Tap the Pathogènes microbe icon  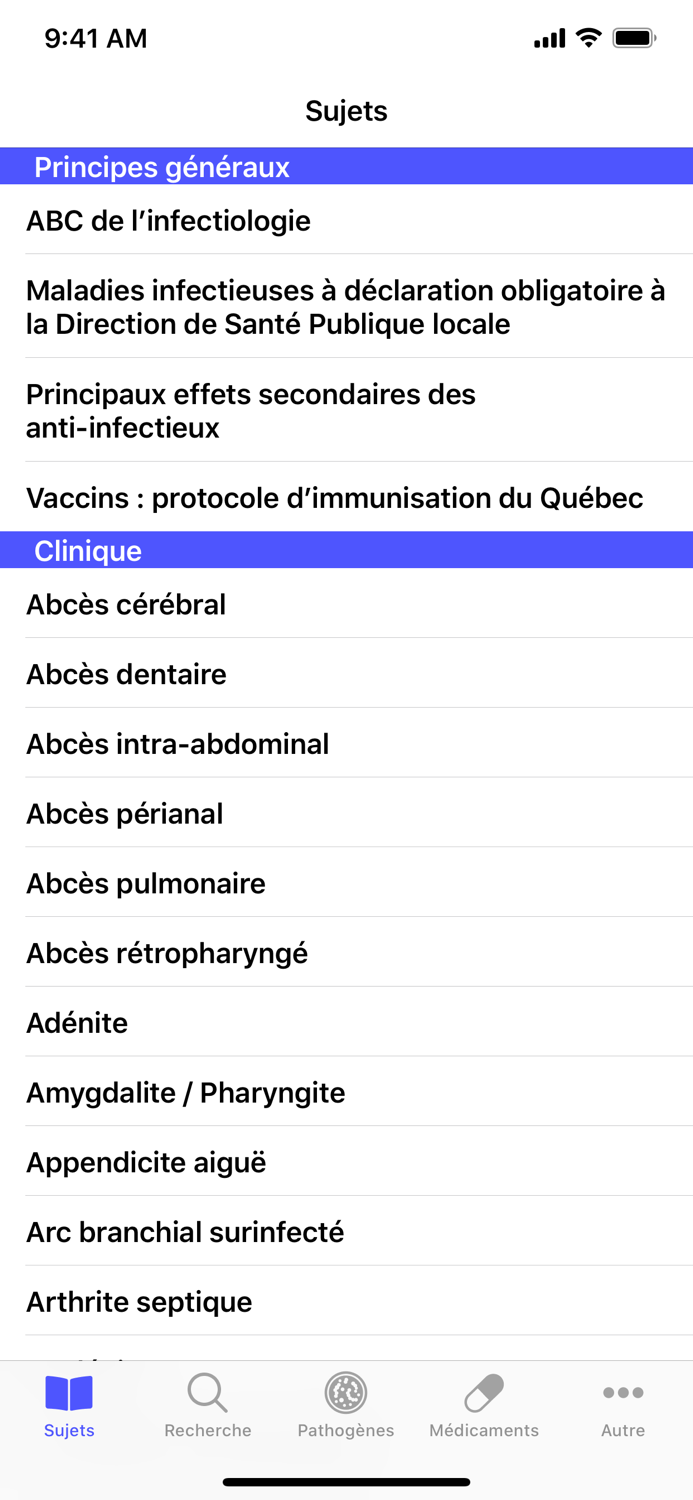[x=345, y=1392]
